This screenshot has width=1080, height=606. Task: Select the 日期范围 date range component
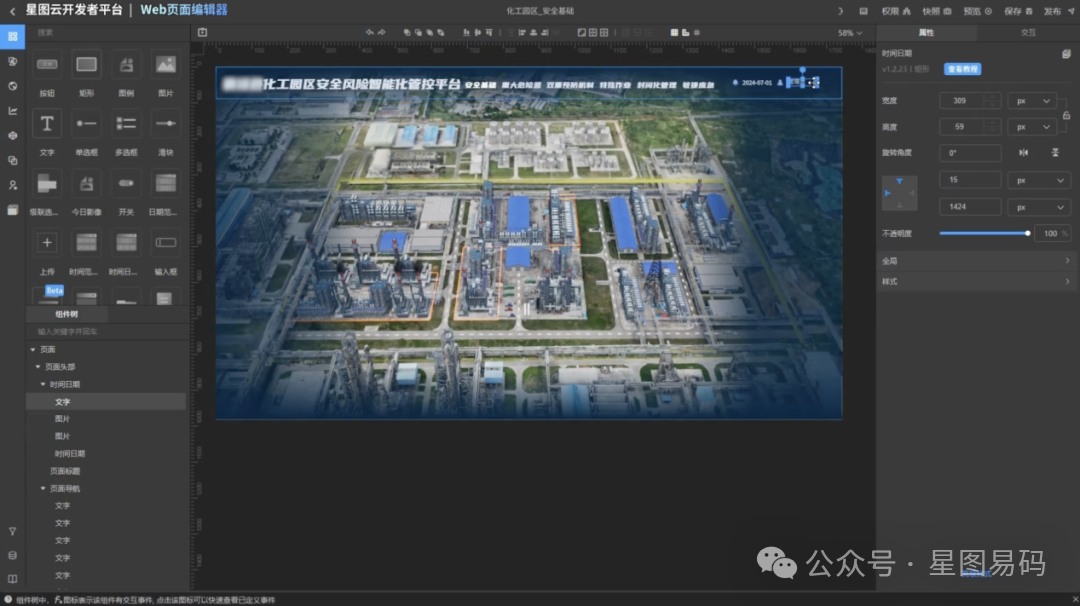pyautogui.click(x=165, y=184)
